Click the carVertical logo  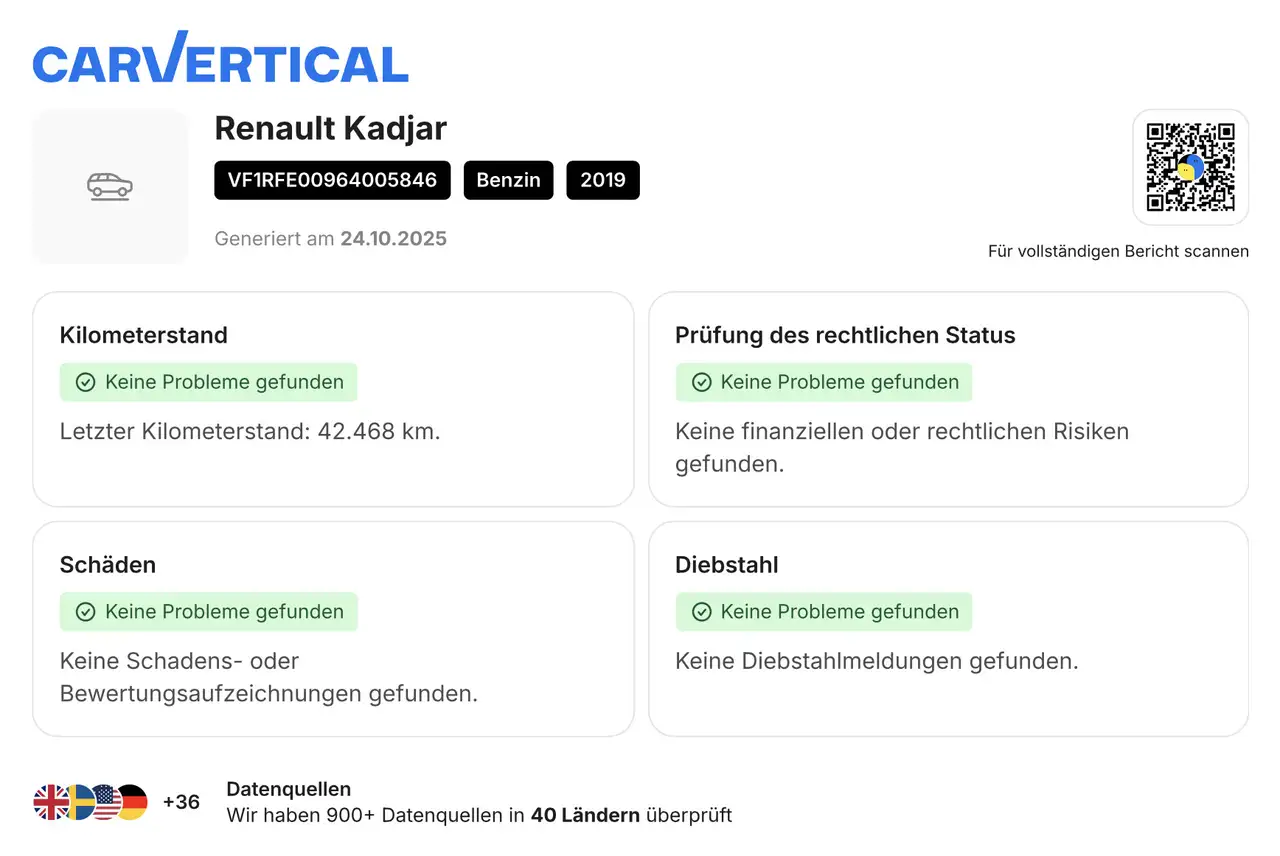click(x=220, y=60)
